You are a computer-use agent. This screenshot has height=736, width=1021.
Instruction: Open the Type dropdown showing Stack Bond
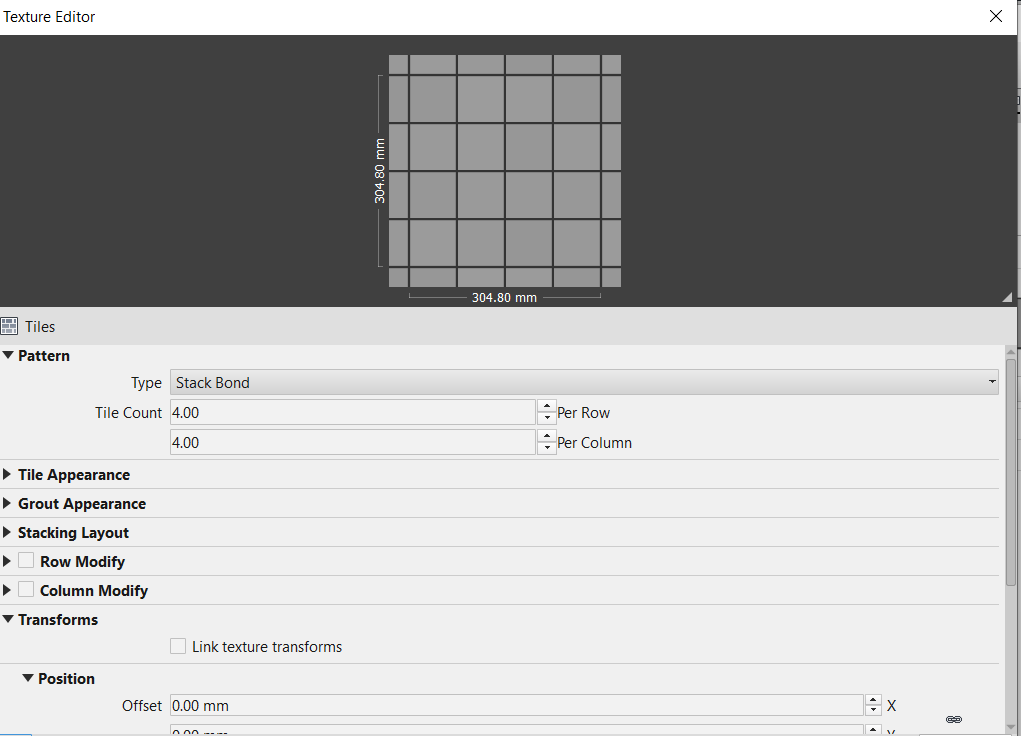coord(584,382)
